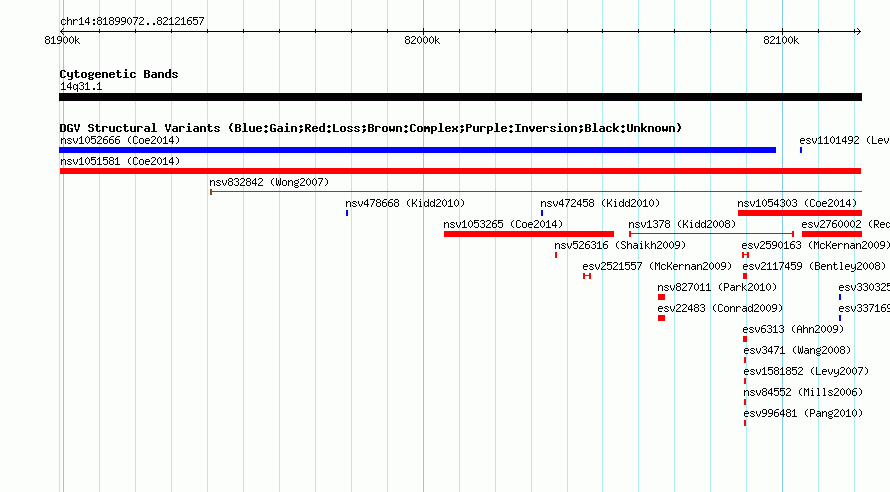Click nsv1053265 (Coe2014) label
890x492 pixels.
click(x=503, y=224)
